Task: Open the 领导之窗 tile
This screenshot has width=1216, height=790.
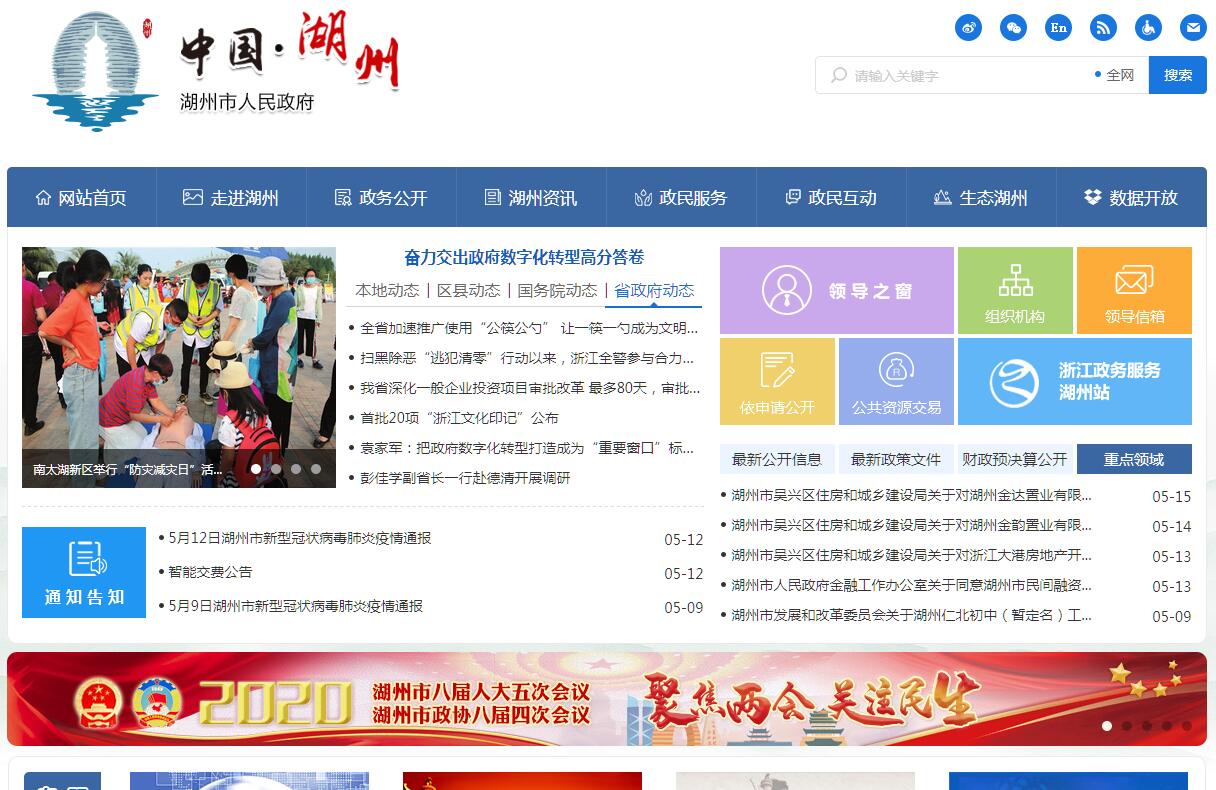Action: (836, 291)
